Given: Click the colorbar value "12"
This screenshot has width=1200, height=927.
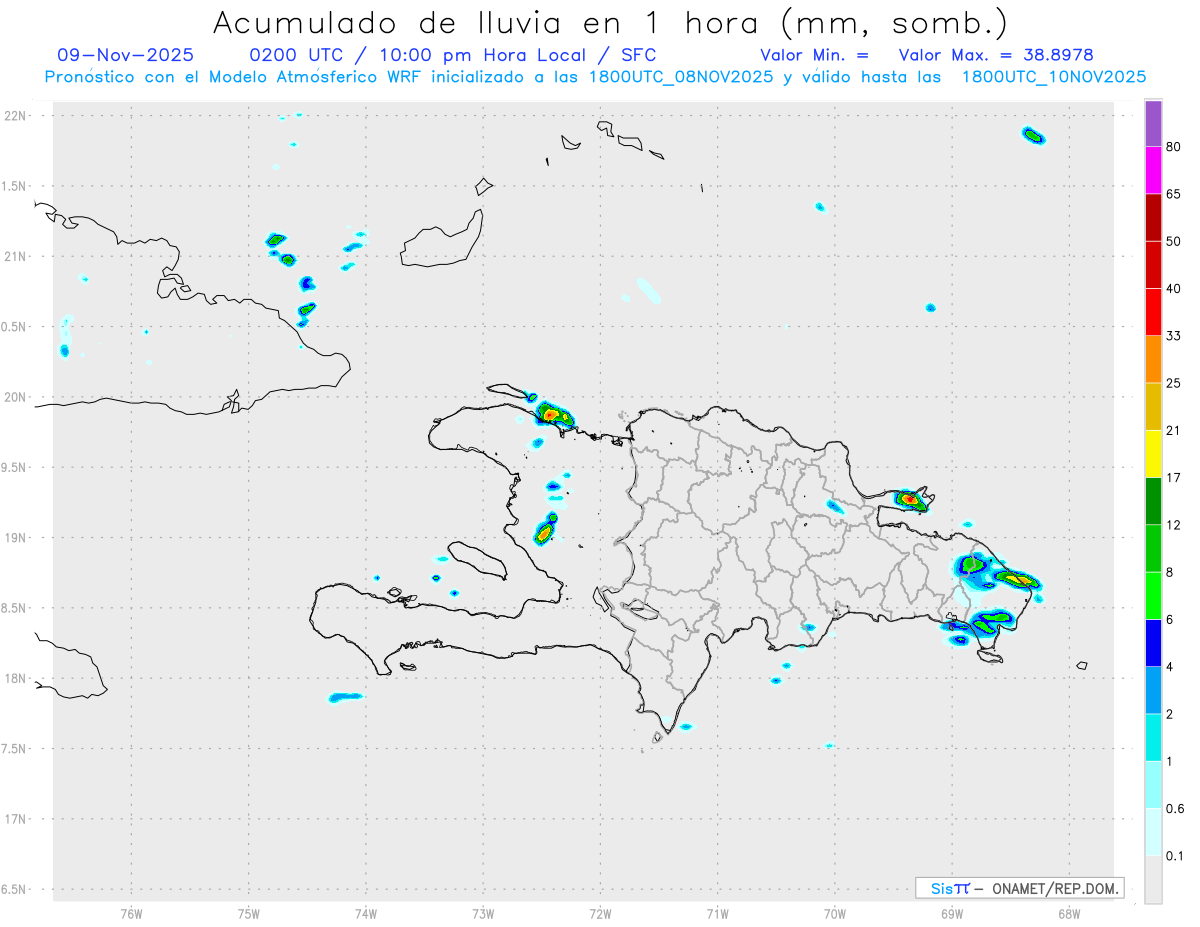Looking at the screenshot, I should [x=1173, y=524].
